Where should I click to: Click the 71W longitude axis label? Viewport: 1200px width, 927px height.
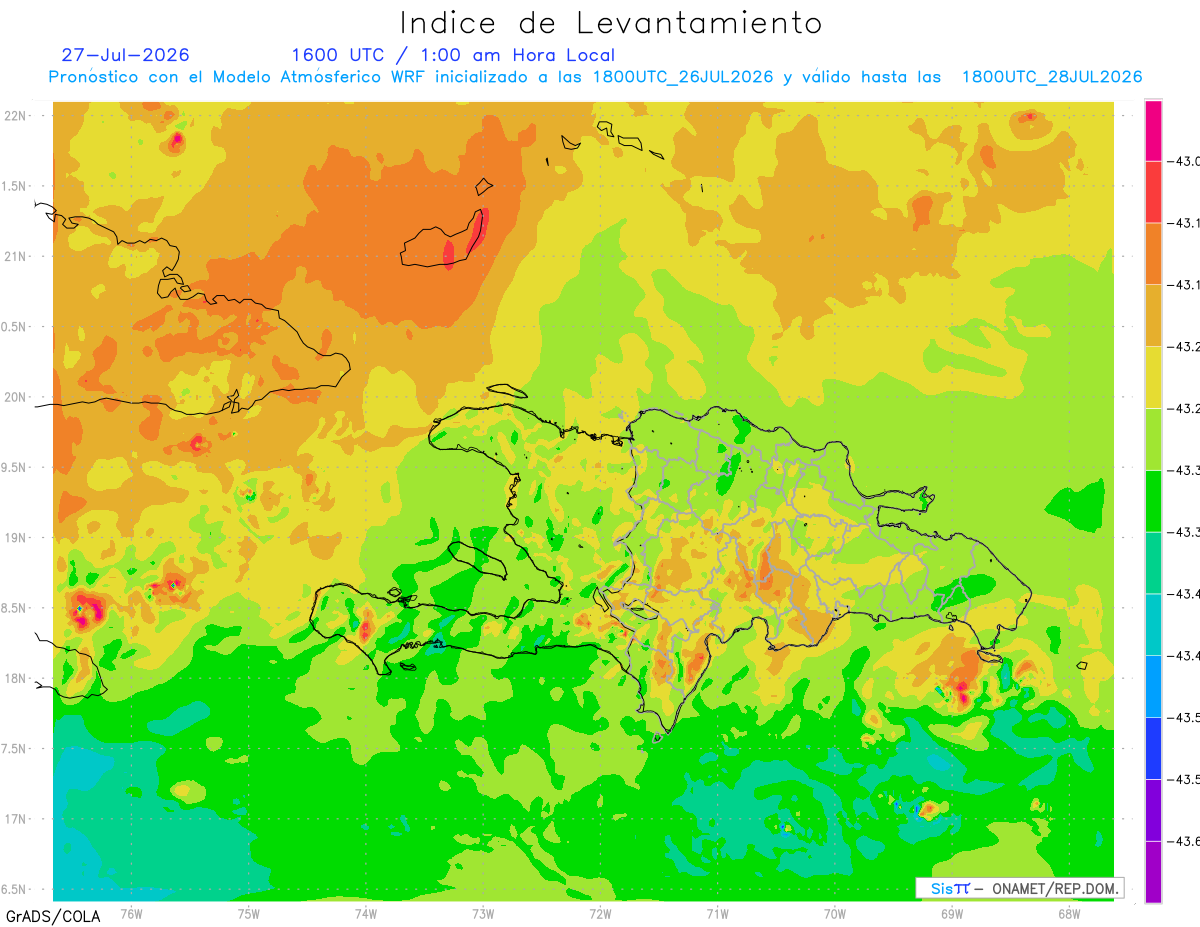[x=717, y=913]
